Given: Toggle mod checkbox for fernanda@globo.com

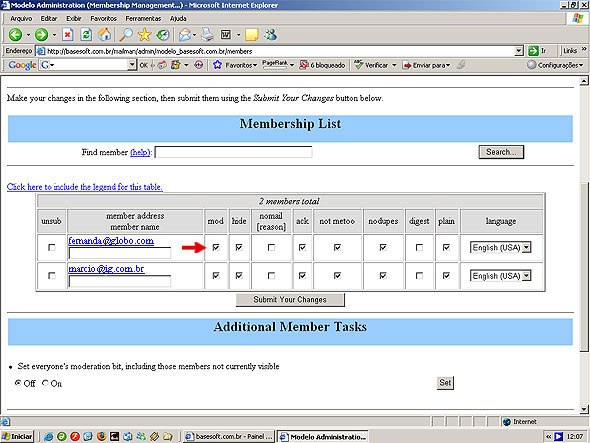Looking at the screenshot, I should (216, 247).
